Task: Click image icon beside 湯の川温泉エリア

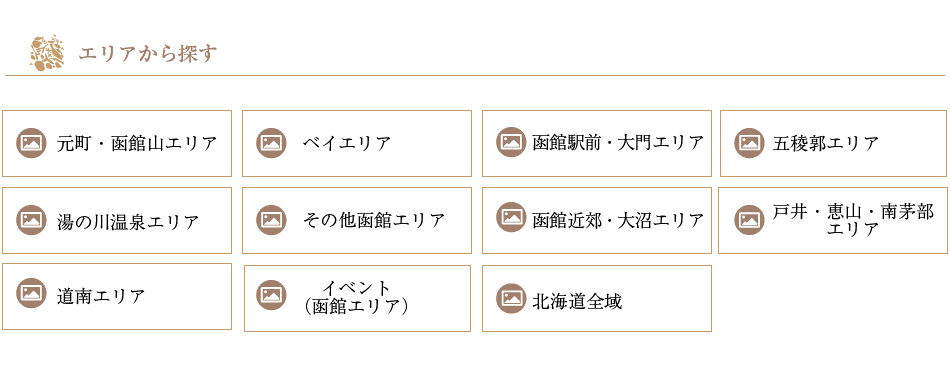Action: 32,220
